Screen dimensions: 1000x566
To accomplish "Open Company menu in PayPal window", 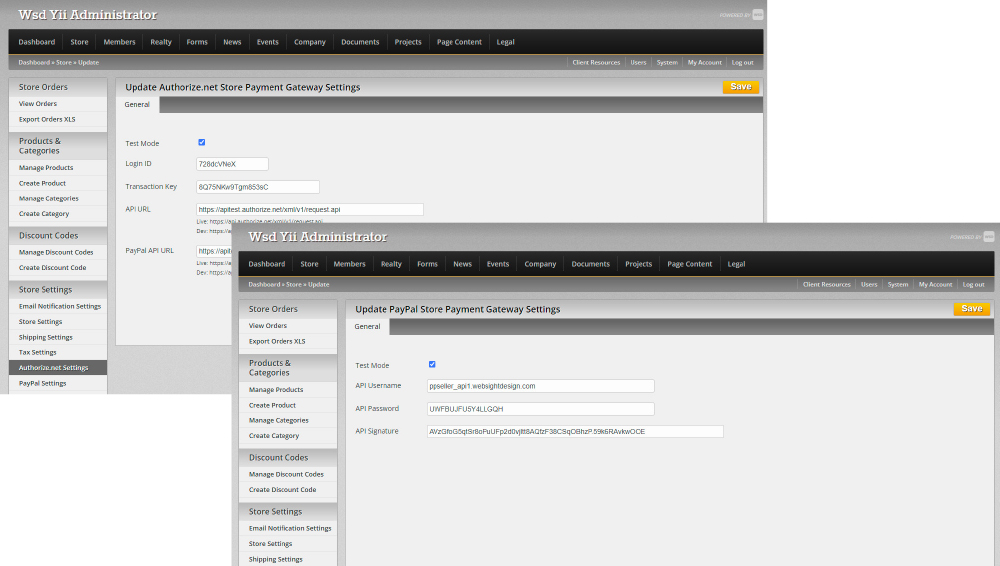I will click(540, 264).
